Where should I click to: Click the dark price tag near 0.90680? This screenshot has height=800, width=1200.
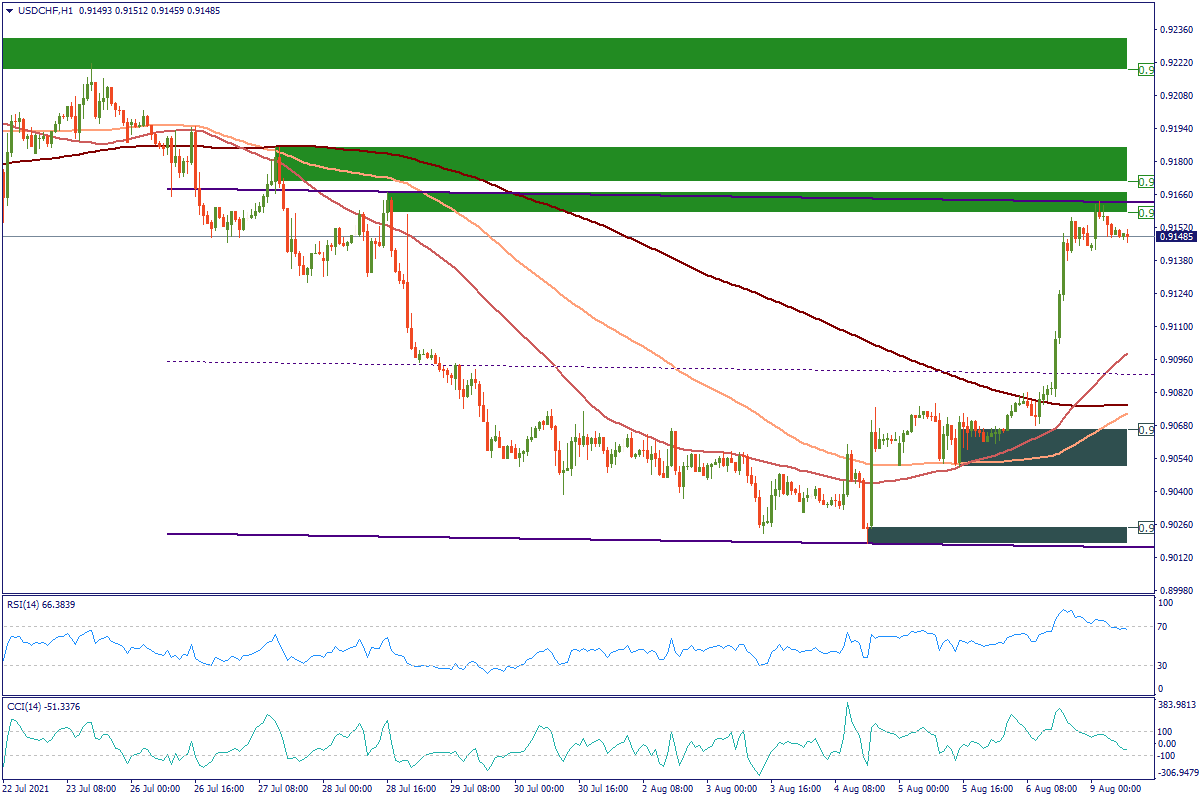(1147, 429)
